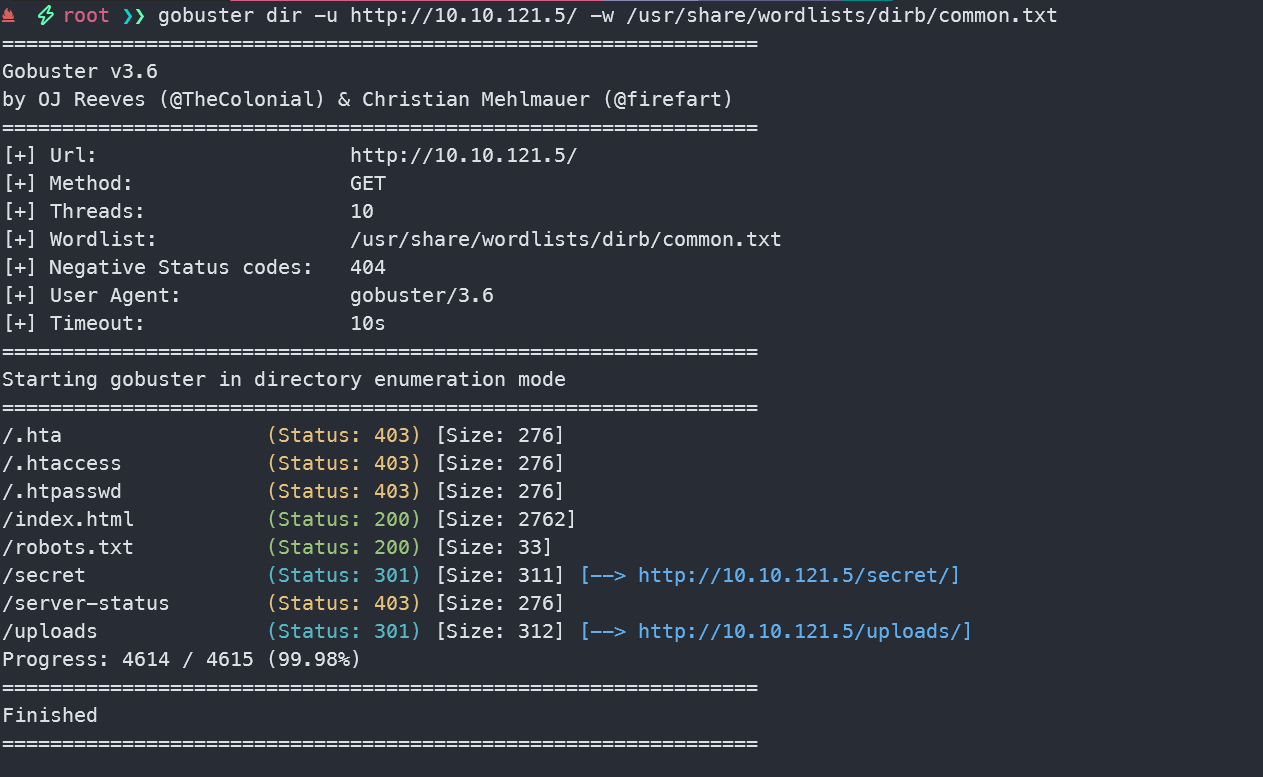Click the target URL in the gobuster command

click(x=463, y=16)
